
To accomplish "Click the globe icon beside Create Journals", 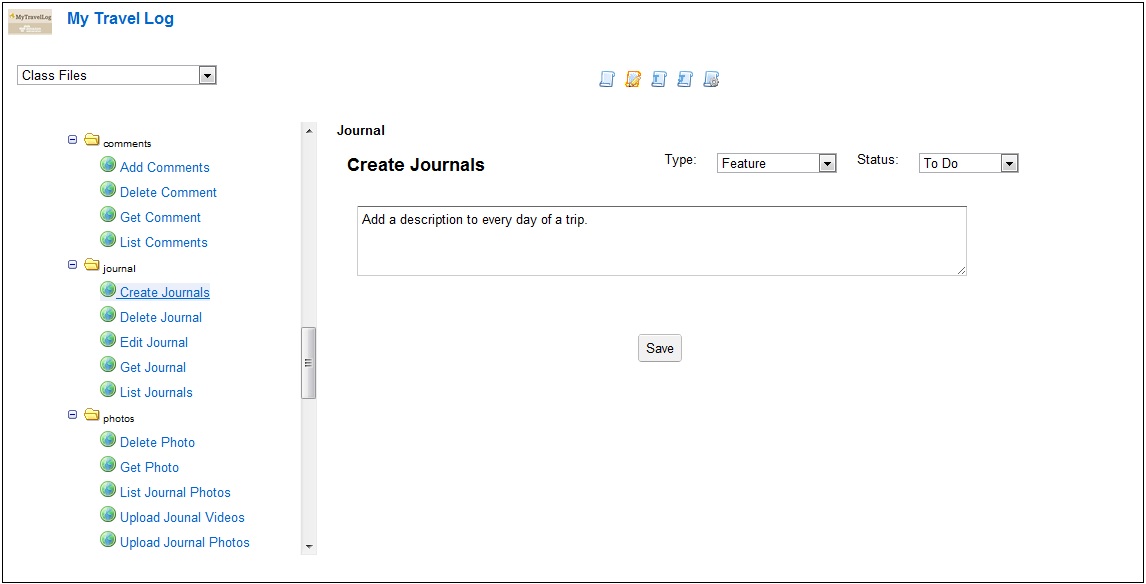I will click(108, 289).
